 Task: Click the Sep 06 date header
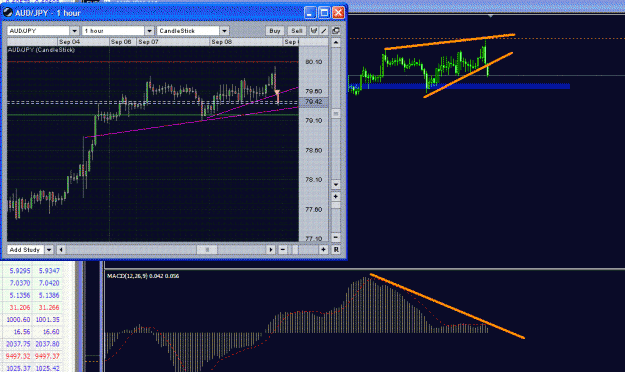tap(121, 42)
